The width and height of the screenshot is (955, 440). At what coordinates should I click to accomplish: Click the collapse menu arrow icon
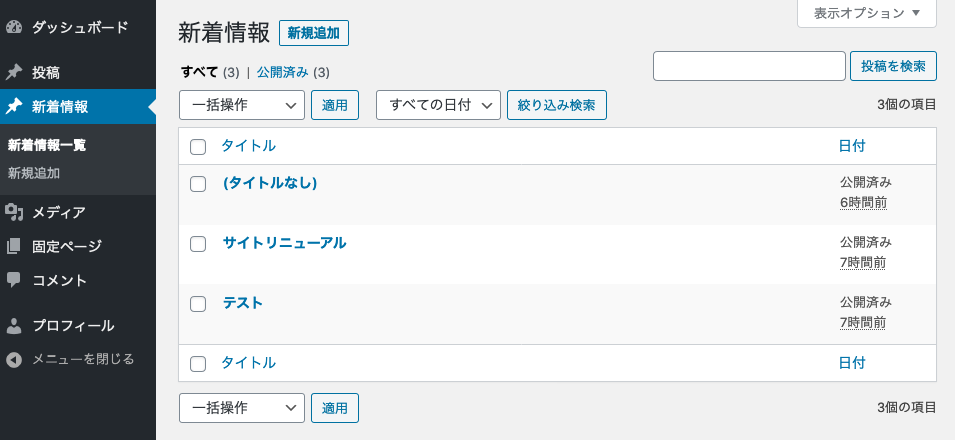(14, 360)
